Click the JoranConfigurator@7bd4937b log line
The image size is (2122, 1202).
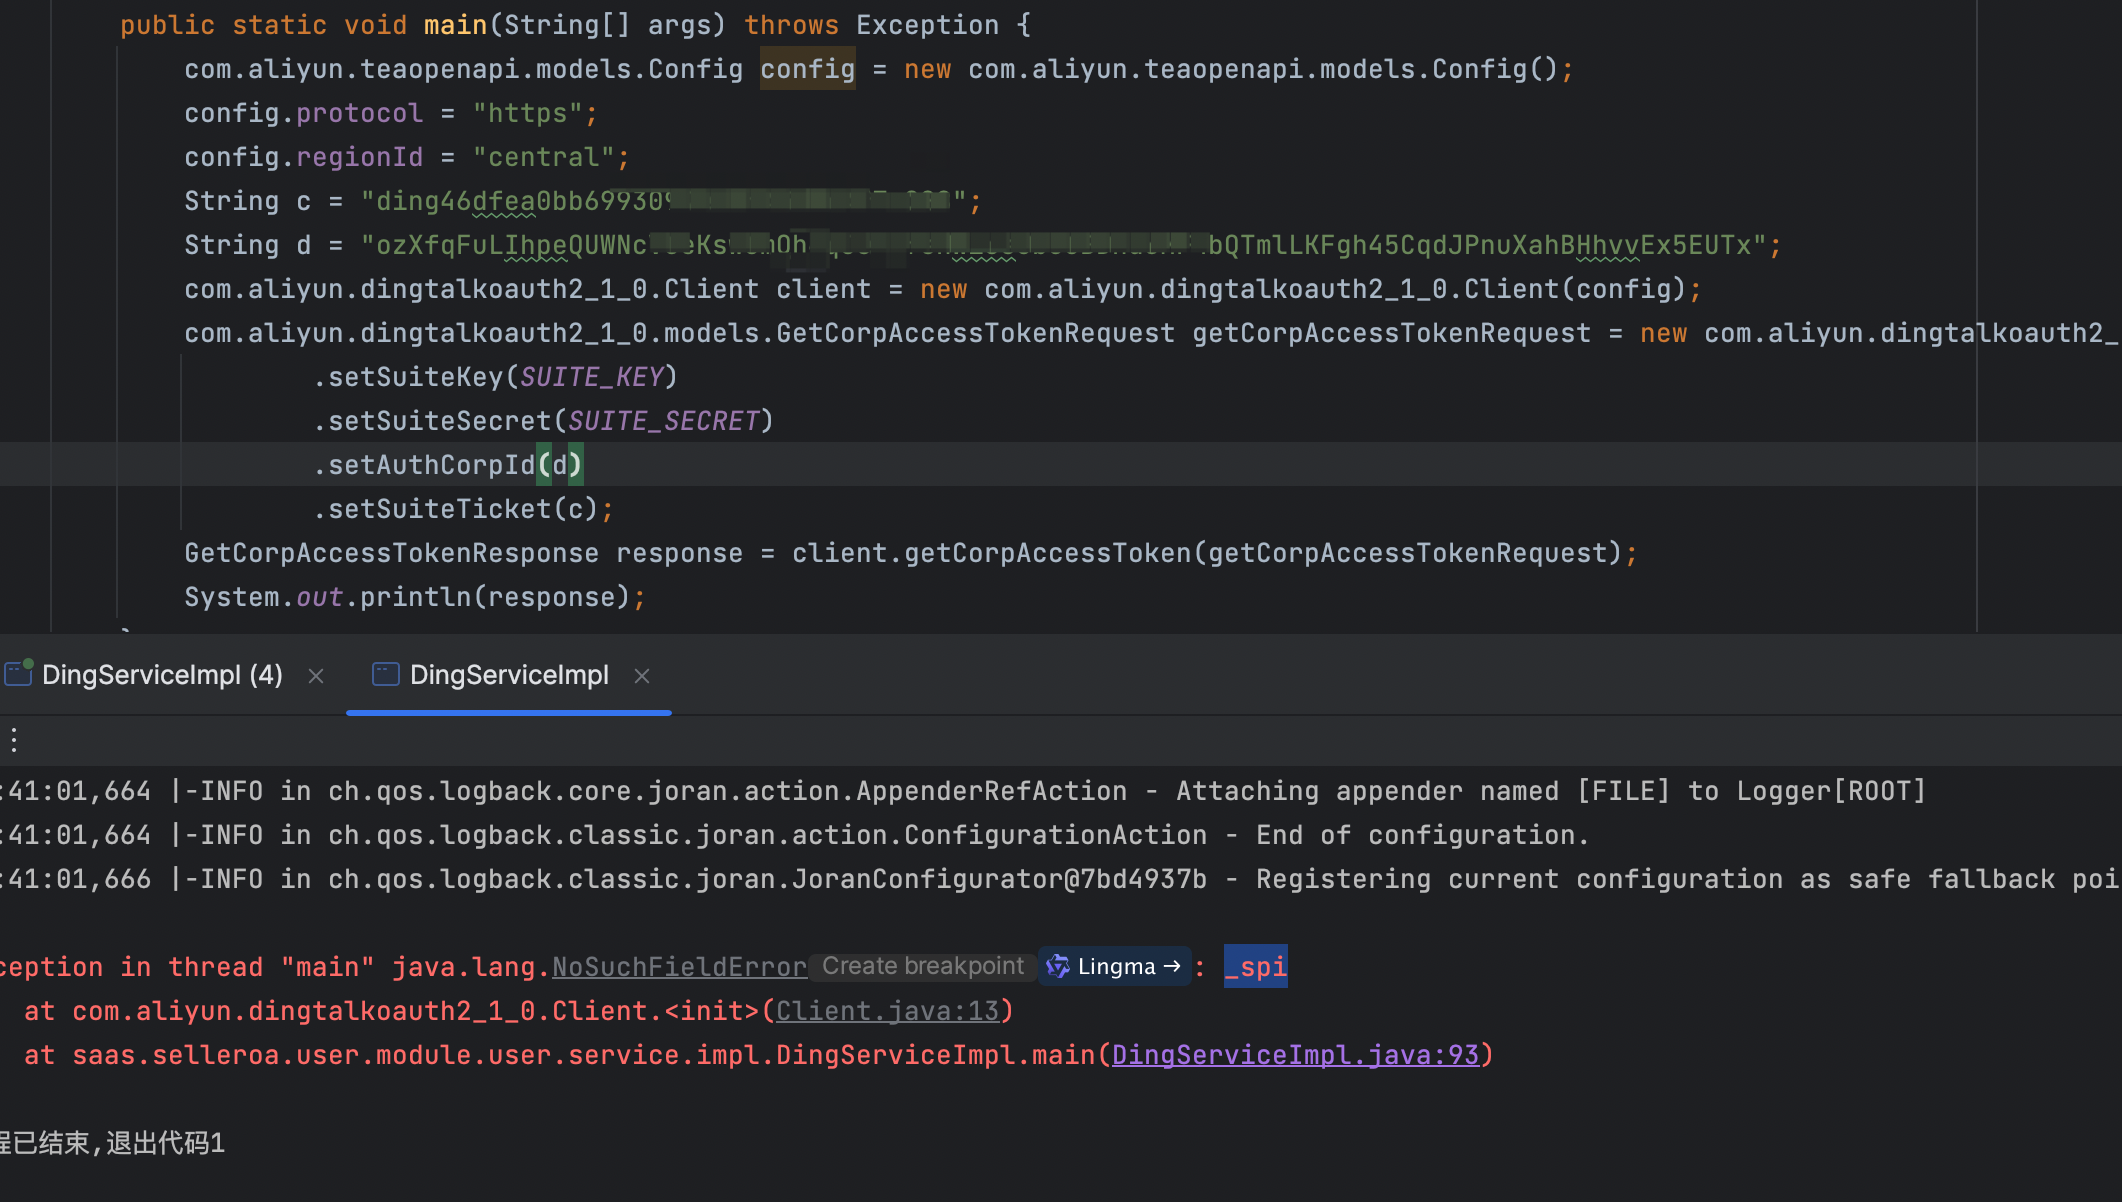click(x=1060, y=879)
